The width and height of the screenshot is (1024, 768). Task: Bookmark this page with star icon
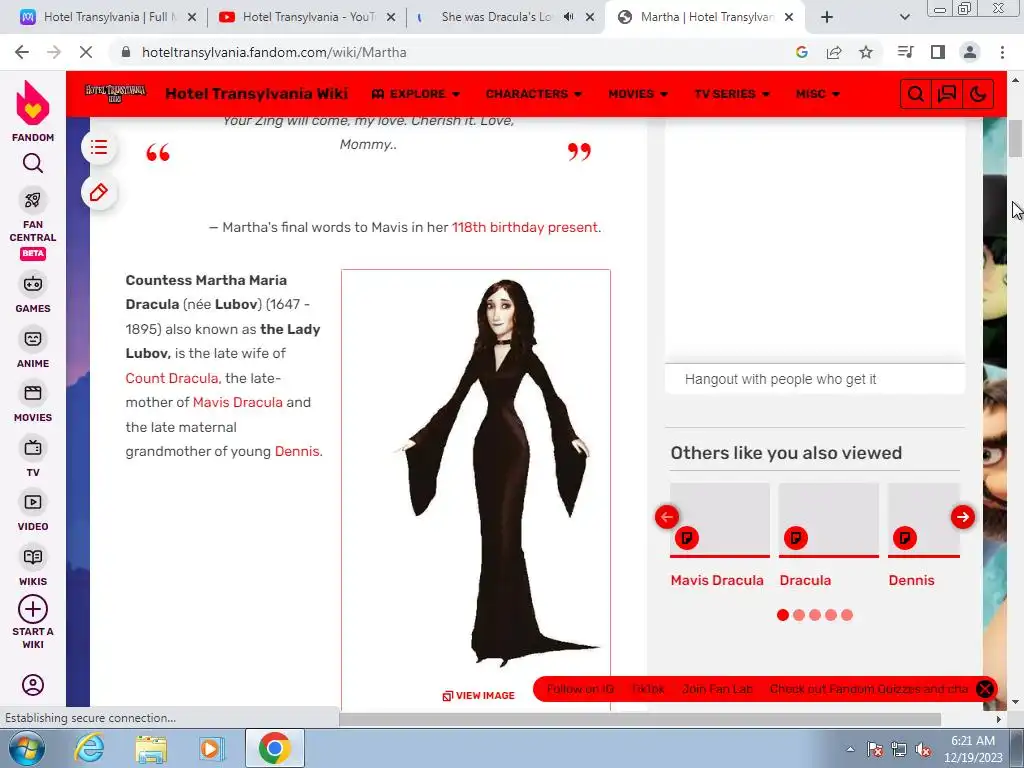pos(866,52)
